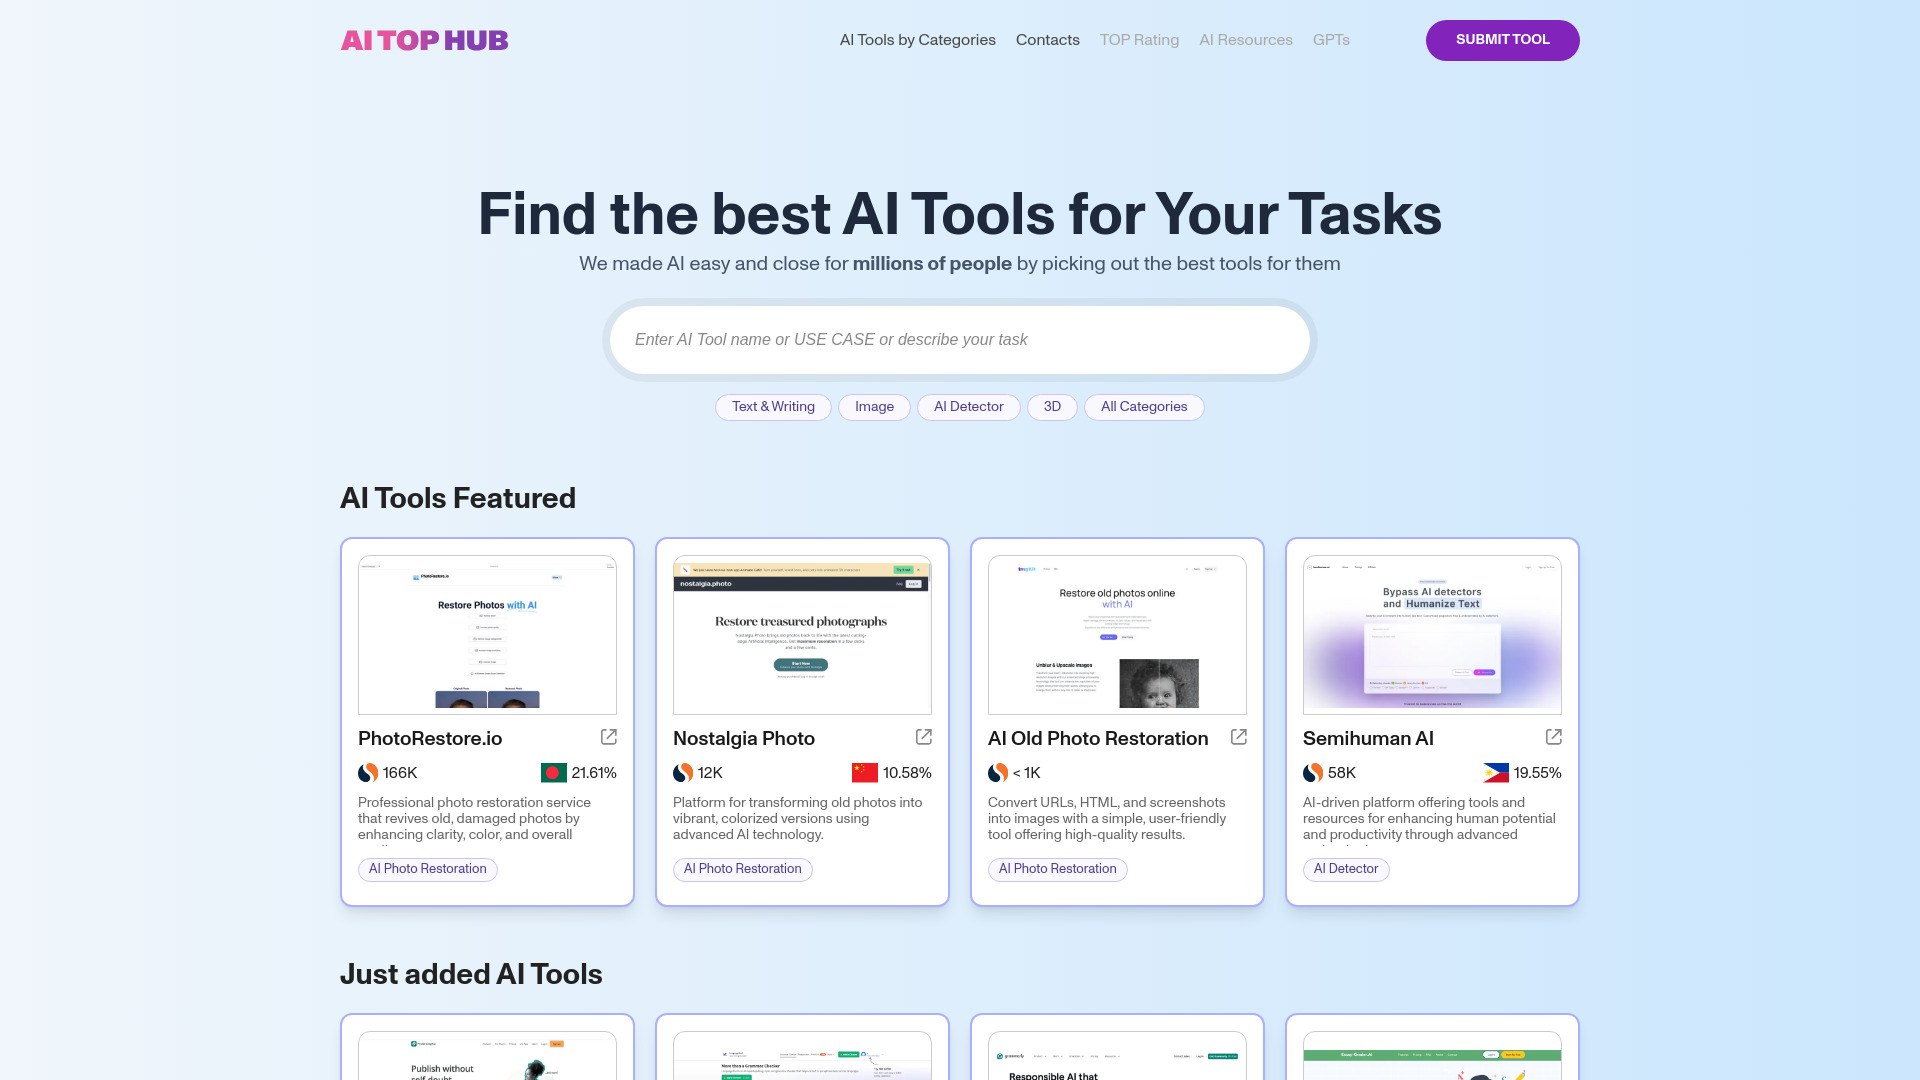1920x1080 pixels.
Task: Click the external link icon on Semihuman AI
Action: pyautogui.click(x=1555, y=737)
